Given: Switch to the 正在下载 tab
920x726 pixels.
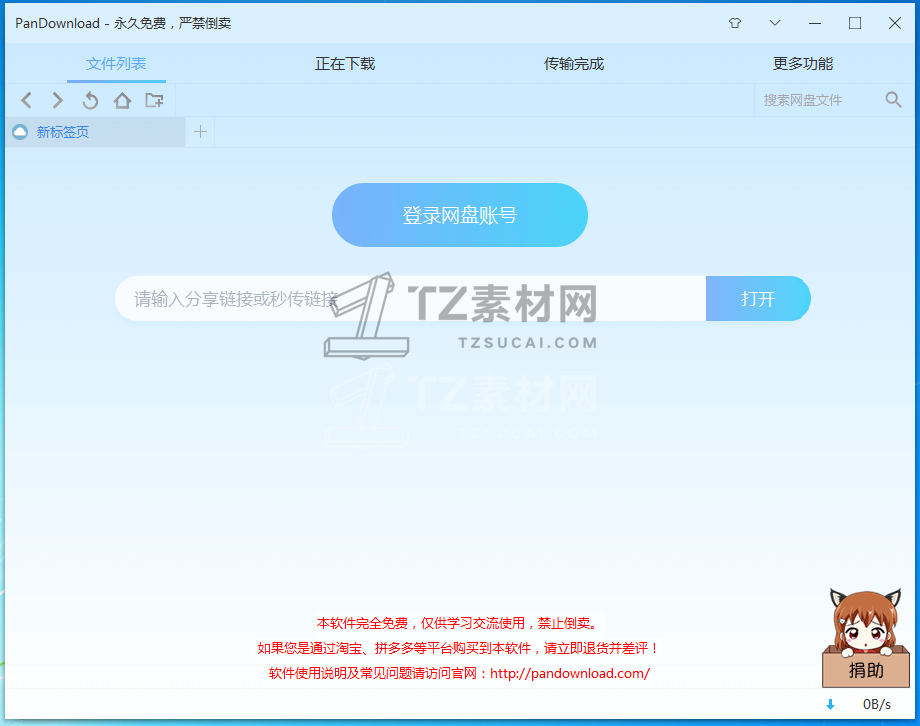Looking at the screenshot, I should tap(345, 63).
